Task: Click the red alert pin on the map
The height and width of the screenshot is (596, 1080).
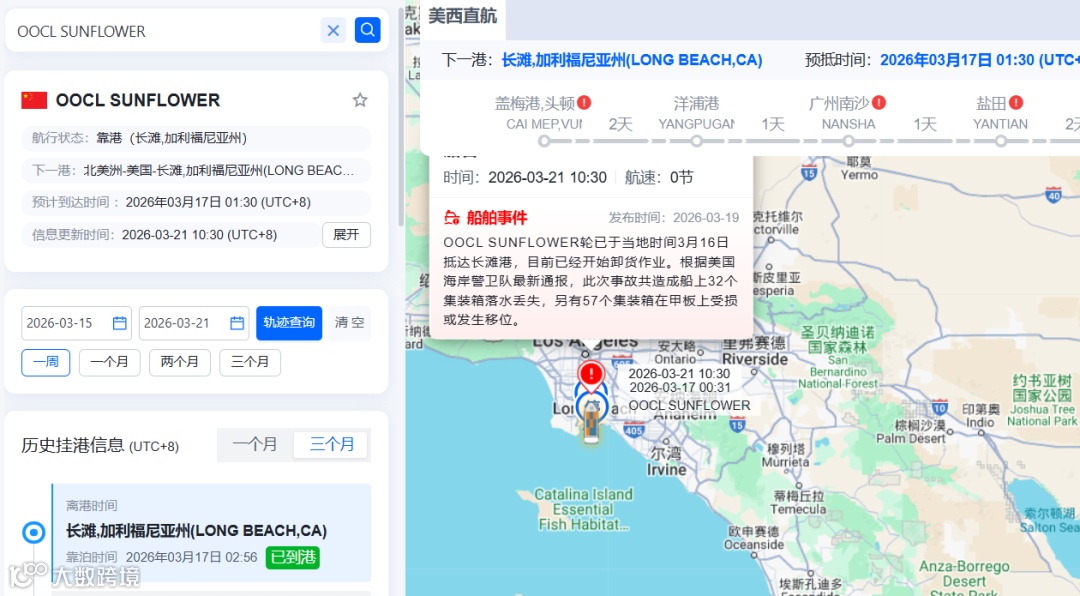Action: (x=590, y=375)
